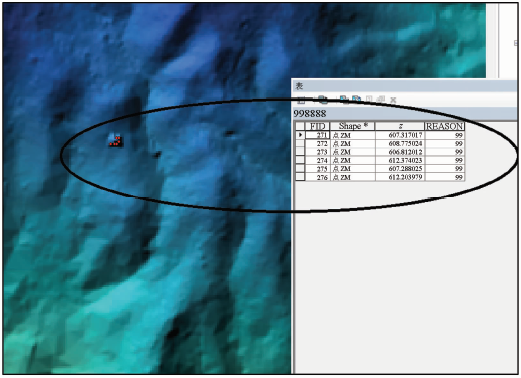This screenshot has width=521, height=378.
Task: Click the Clear Selection icon
Action: (369, 99)
